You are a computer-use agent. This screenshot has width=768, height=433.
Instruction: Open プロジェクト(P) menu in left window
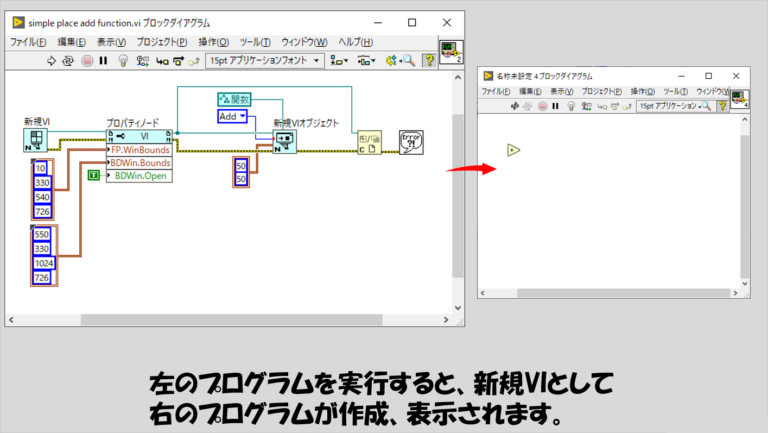point(162,42)
